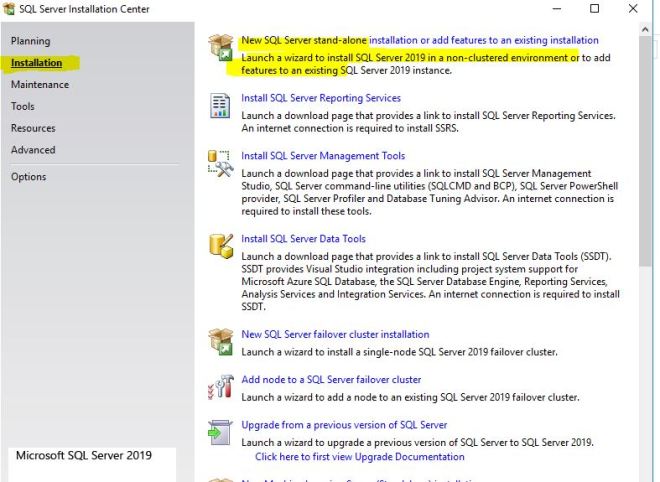
Task: Click the Management Tools wrench icon
Action: pyautogui.click(x=220, y=164)
